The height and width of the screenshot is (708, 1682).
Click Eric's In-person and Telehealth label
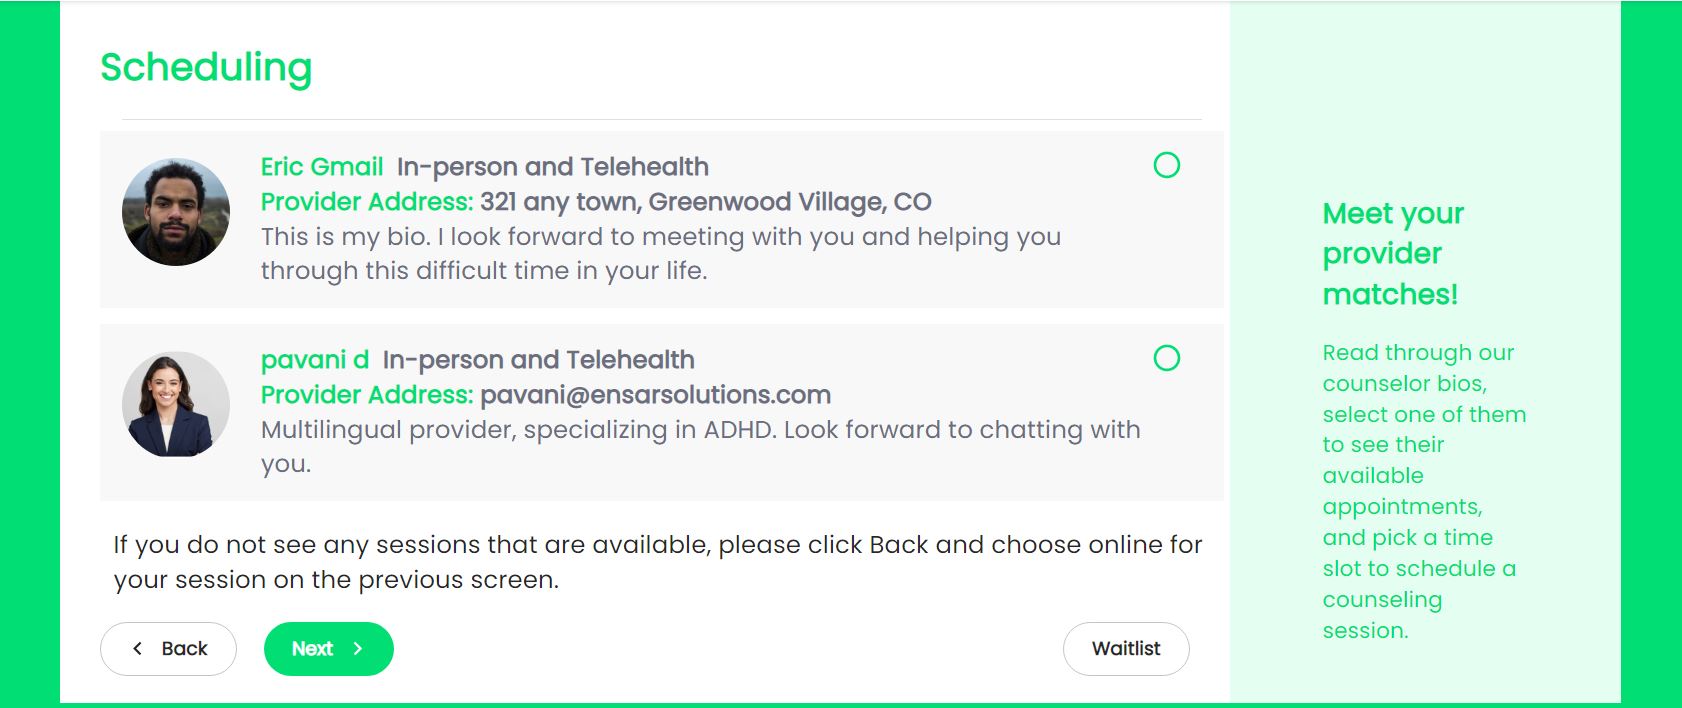point(553,167)
